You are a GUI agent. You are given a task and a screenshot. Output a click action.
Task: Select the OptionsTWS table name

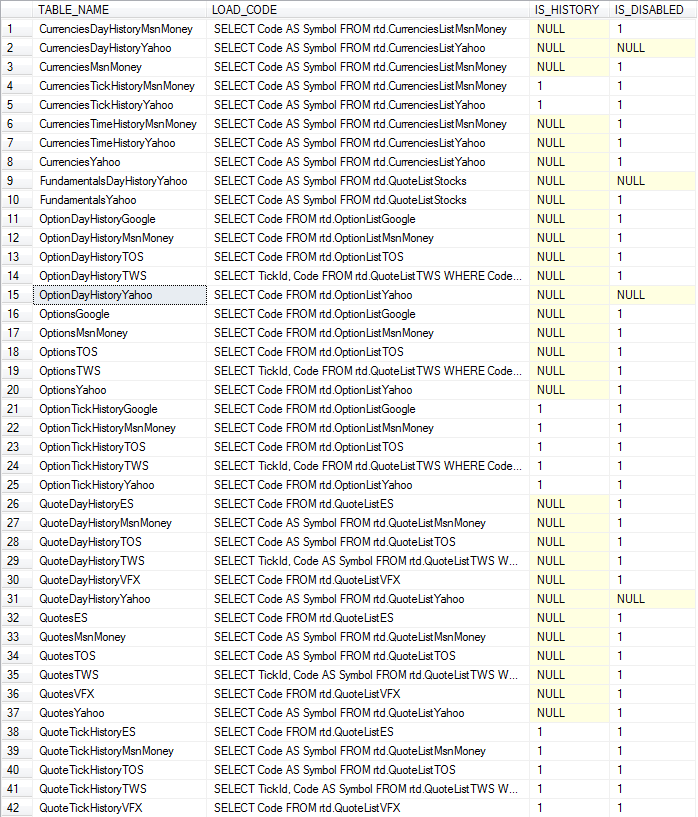pyautogui.click(x=120, y=372)
